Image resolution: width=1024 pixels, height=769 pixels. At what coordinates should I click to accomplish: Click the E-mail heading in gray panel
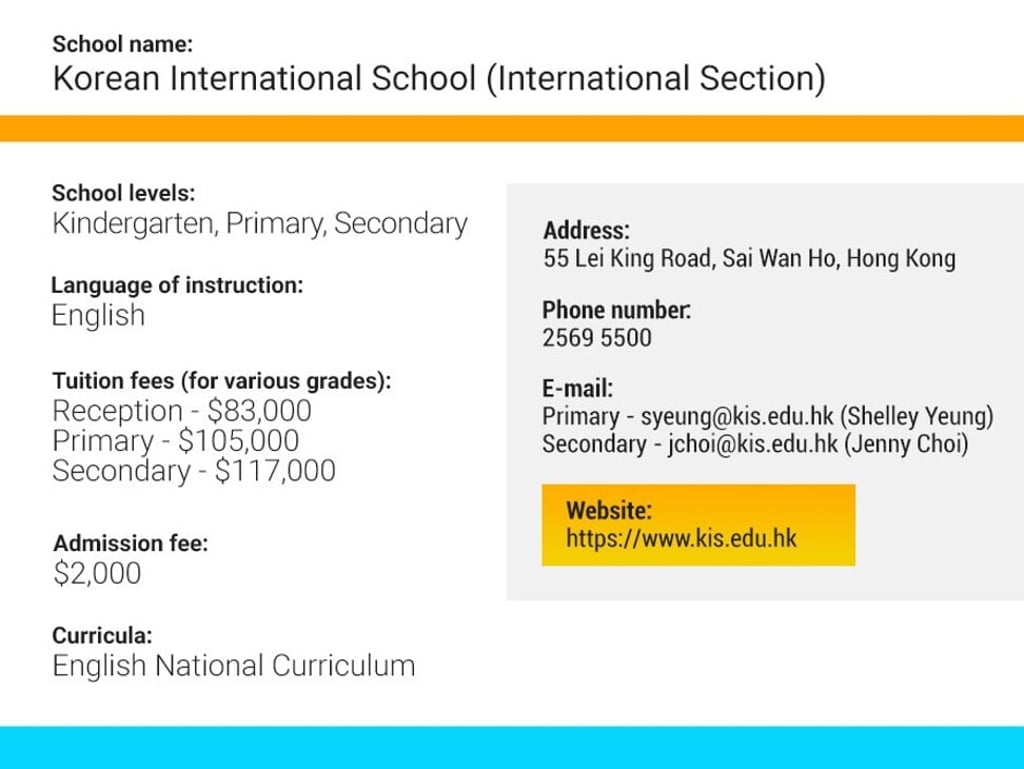click(577, 389)
